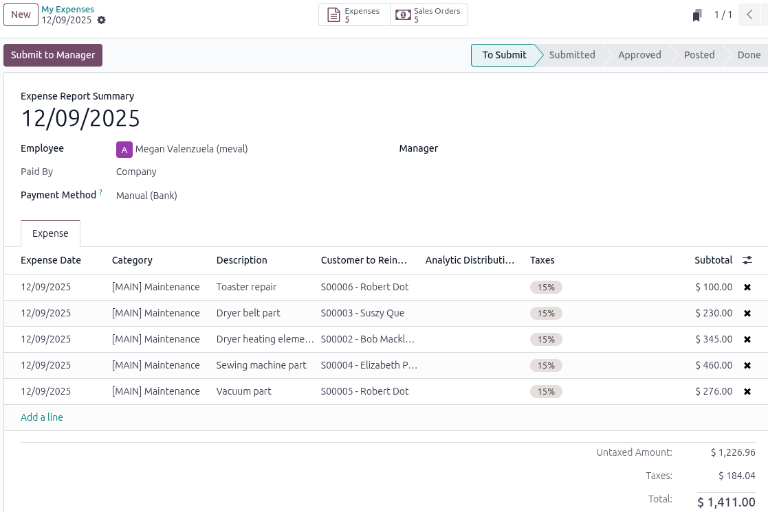Image resolution: width=768 pixels, height=512 pixels.
Task: Remove the Dryer belt part line
Action: [747, 313]
